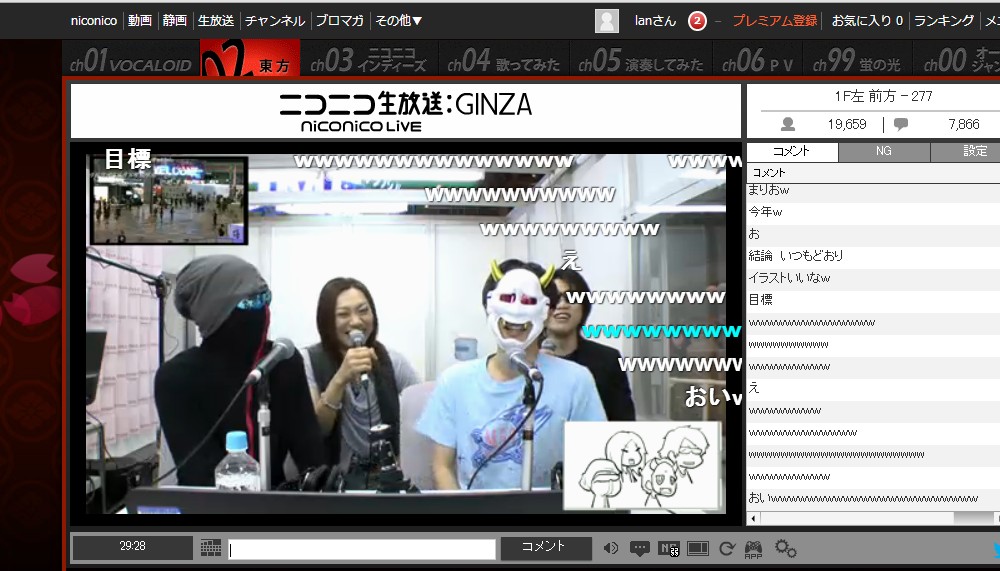Select comment row '目標'
This screenshot has width=1000, height=571.
coord(872,300)
